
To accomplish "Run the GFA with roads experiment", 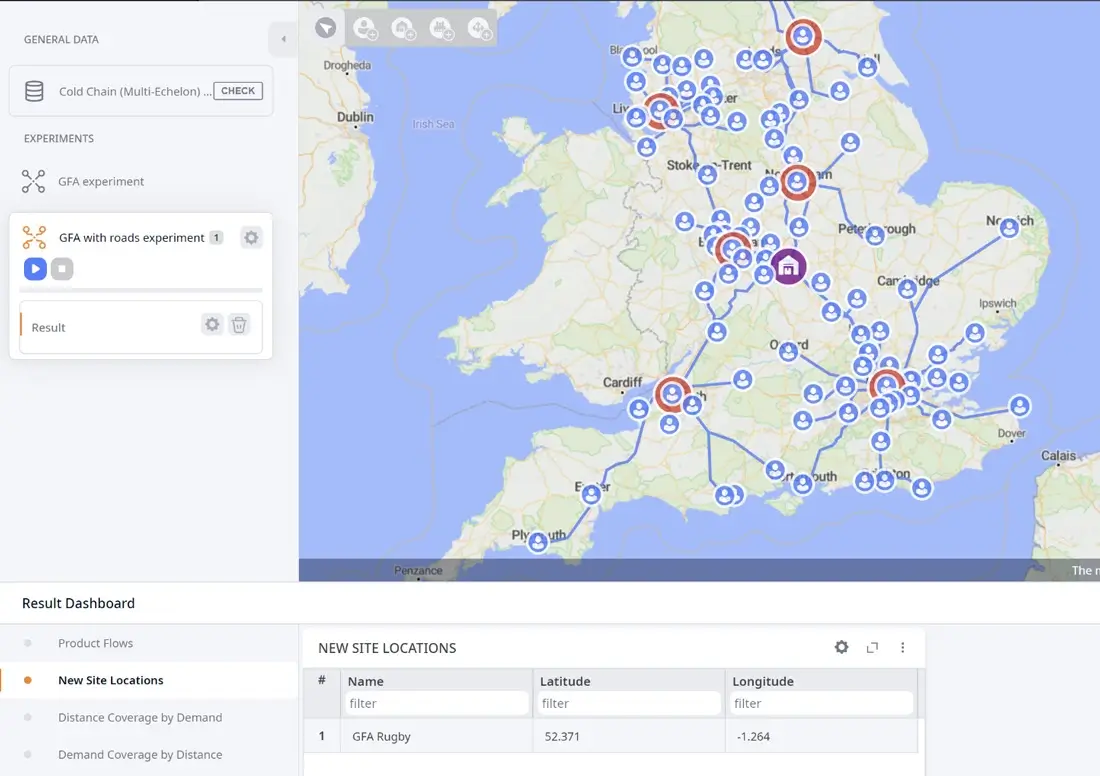I will coord(35,269).
